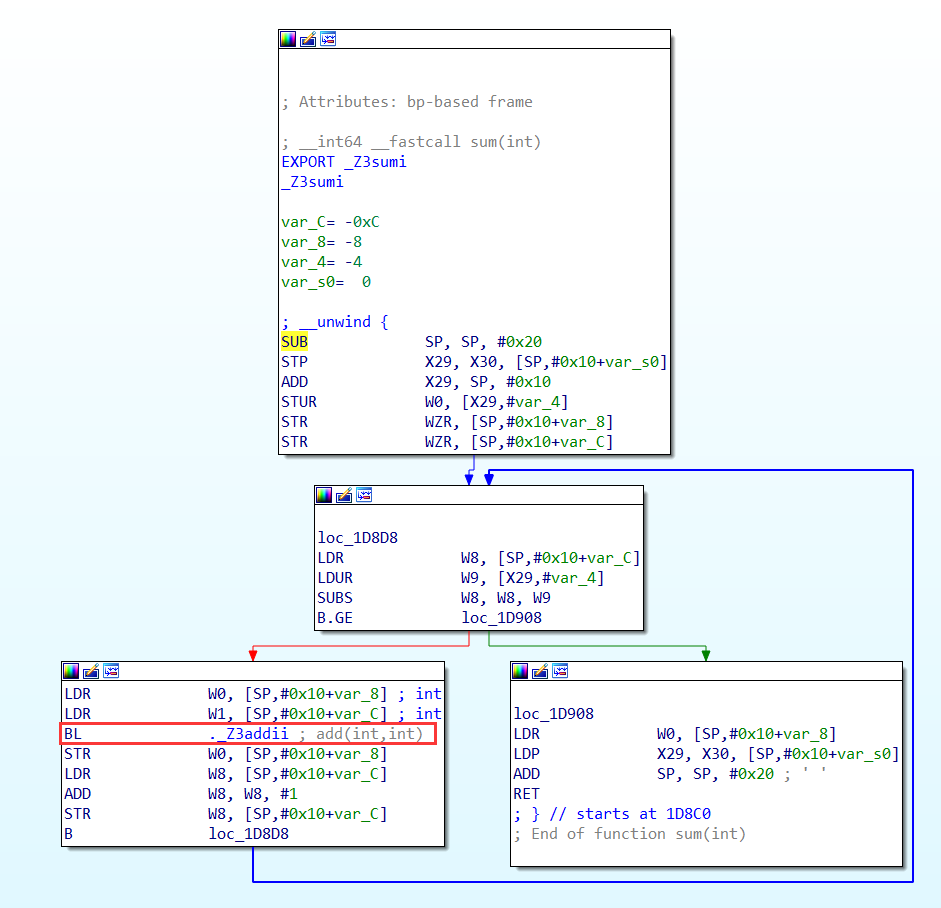Click the color icon on the sum function node
Image resolution: width=941 pixels, height=908 pixels.
pos(288,39)
